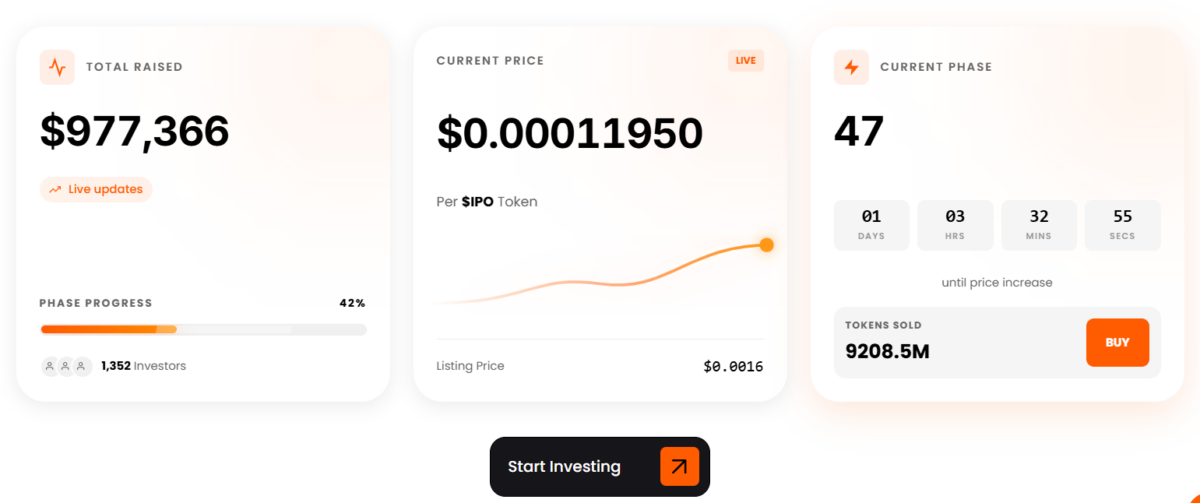The image size is (1200, 503).
Task: Click the SECS countdown box
Action: coord(1122,225)
